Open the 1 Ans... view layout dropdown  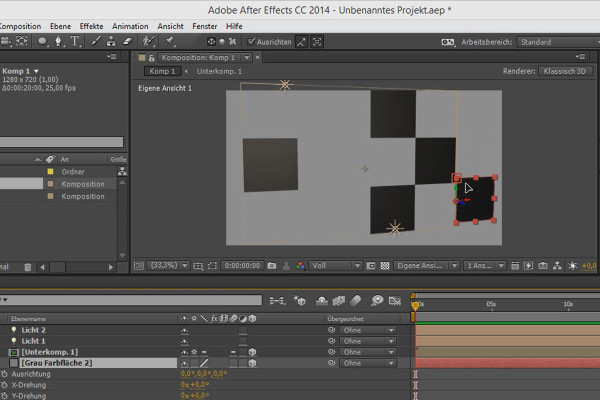484,266
